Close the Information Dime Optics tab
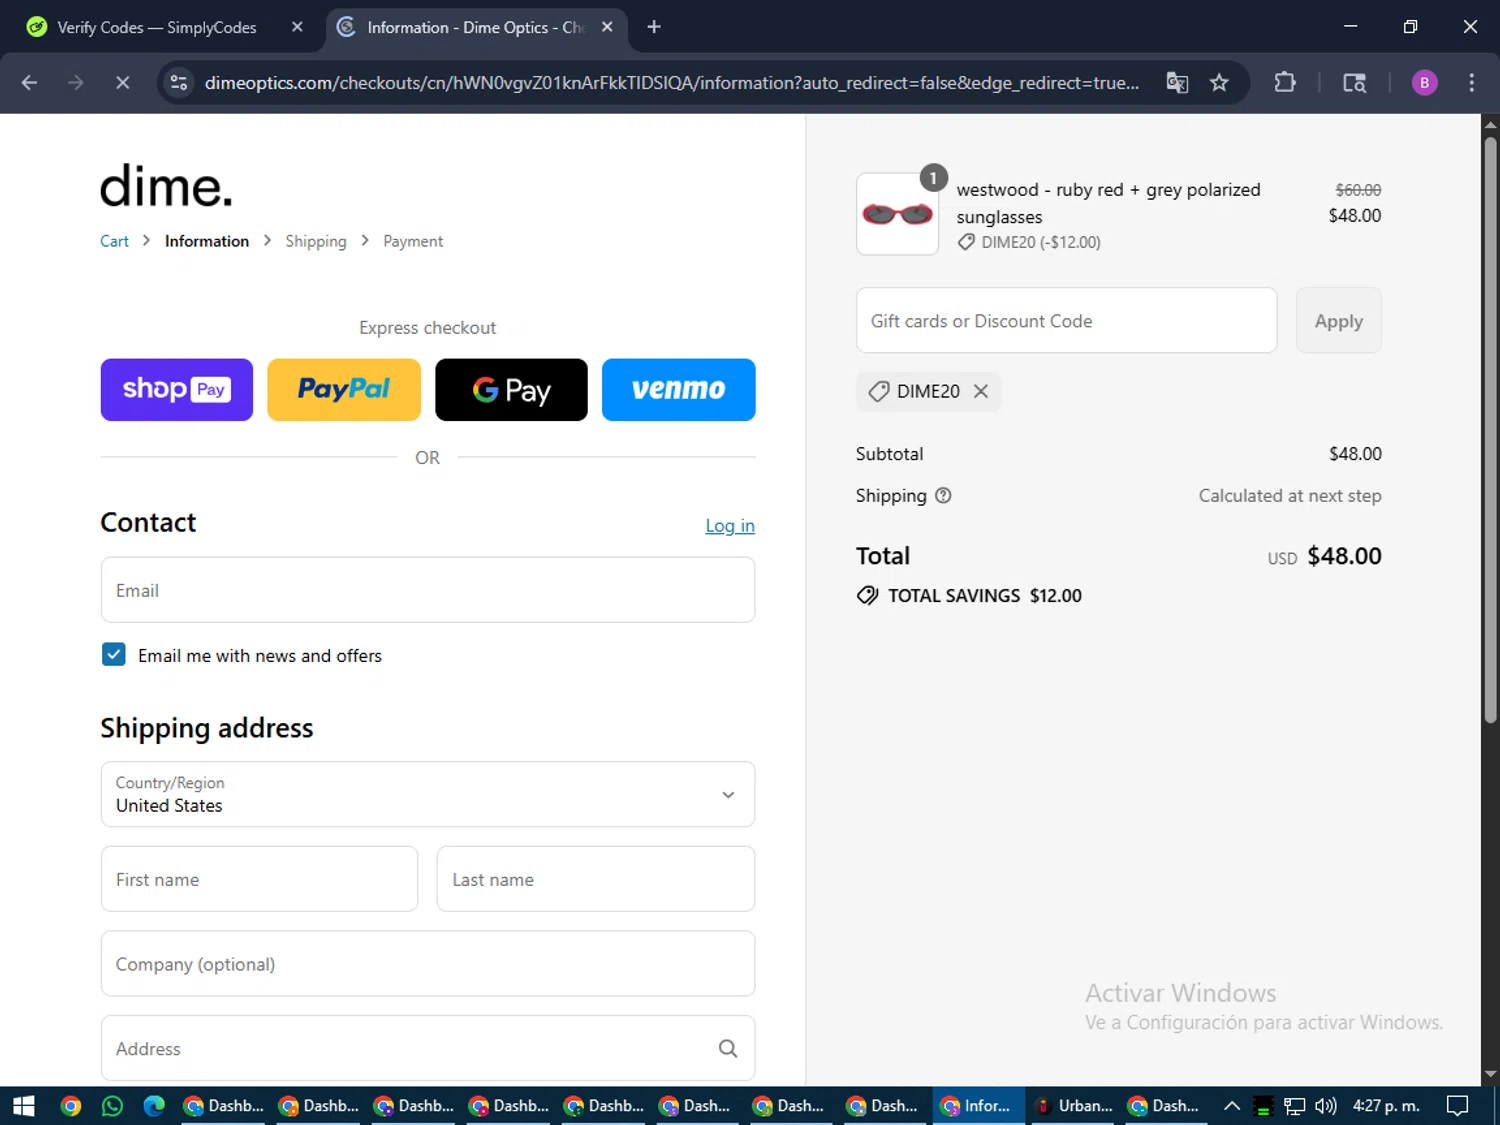The width and height of the screenshot is (1500, 1125). (x=607, y=27)
